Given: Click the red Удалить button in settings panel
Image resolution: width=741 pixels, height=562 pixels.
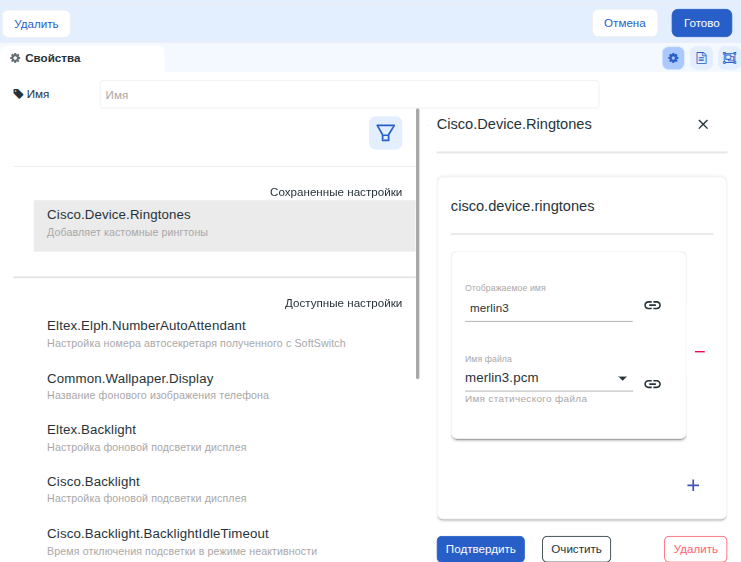Looking at the screenshot, I should coord(695,549).
